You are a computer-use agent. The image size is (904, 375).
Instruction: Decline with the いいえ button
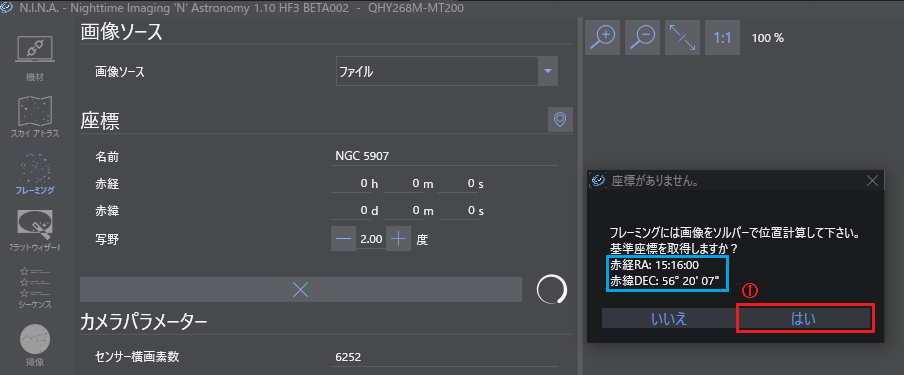pyautogui.click(x=669, y=318)
